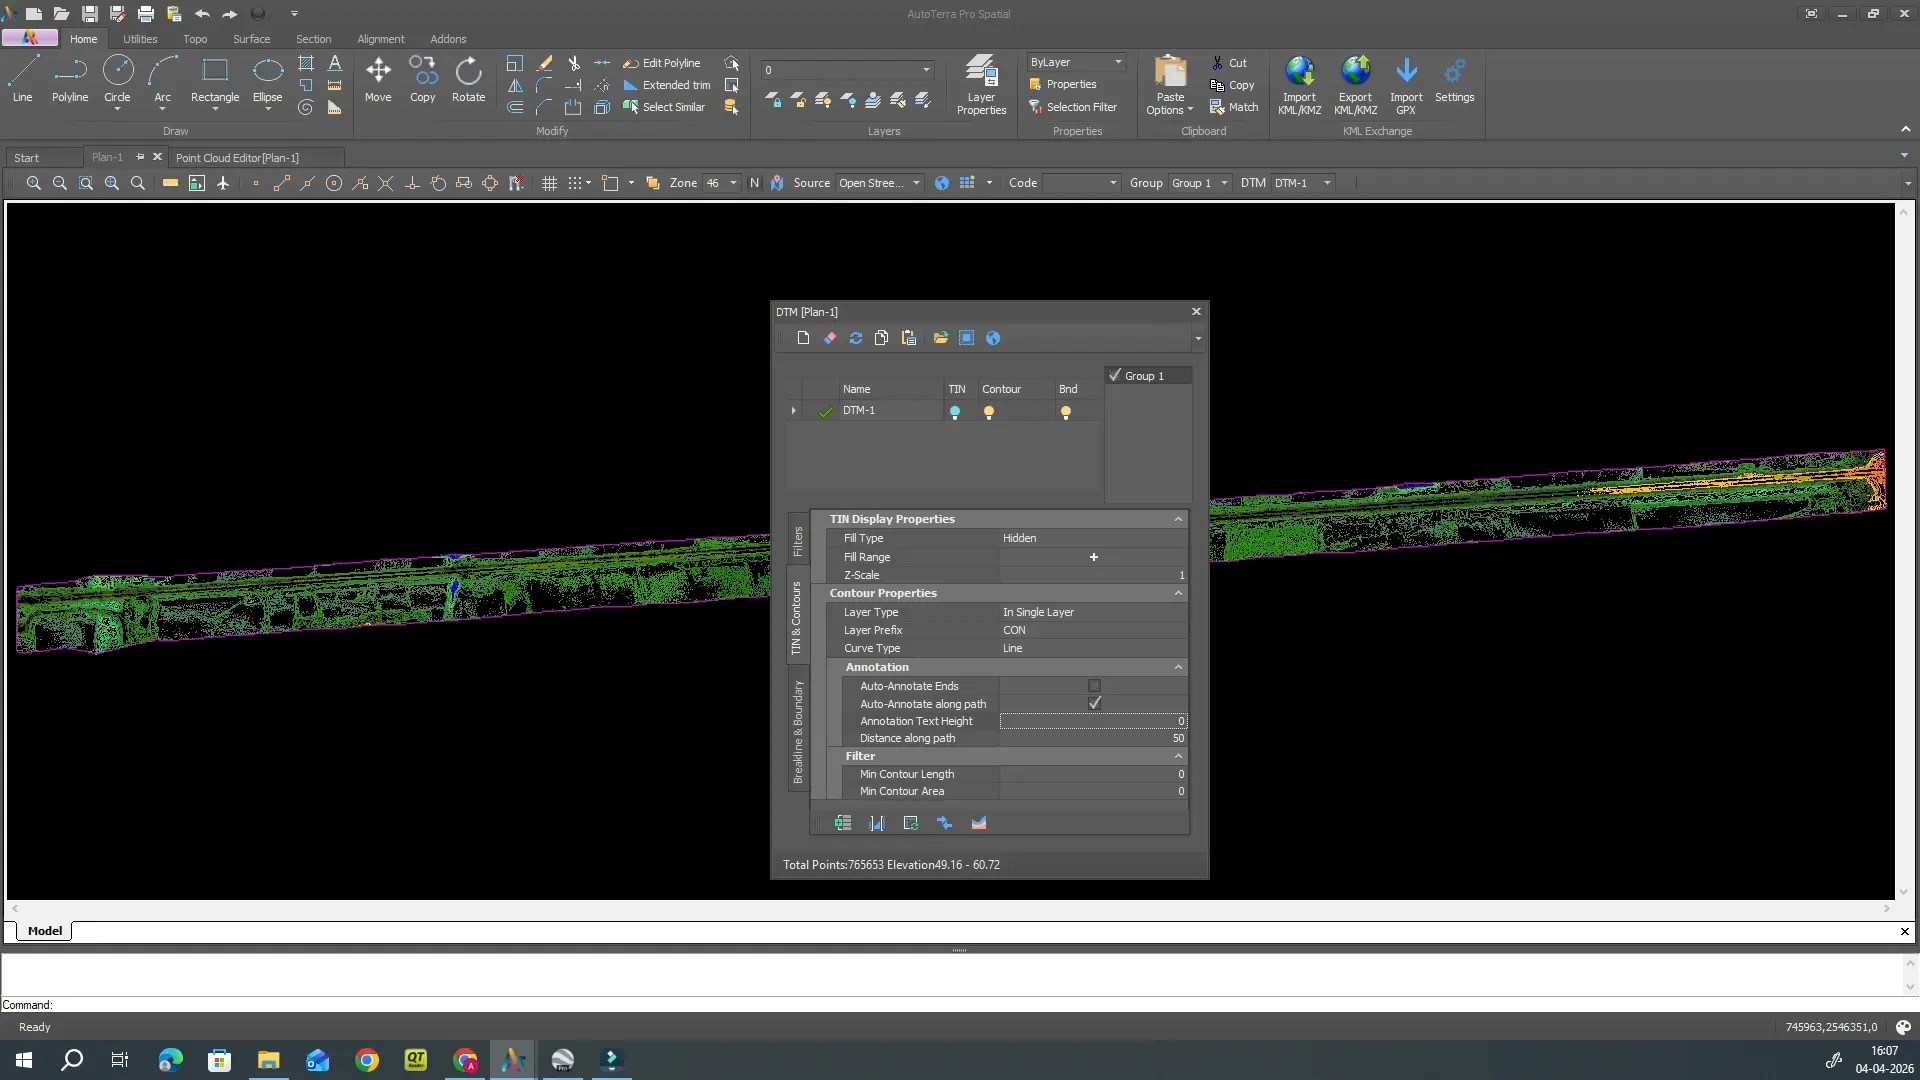Click the Rotate tool in Modify
Viewport: 1920px width, 1080px height.
tap(468, 80)
